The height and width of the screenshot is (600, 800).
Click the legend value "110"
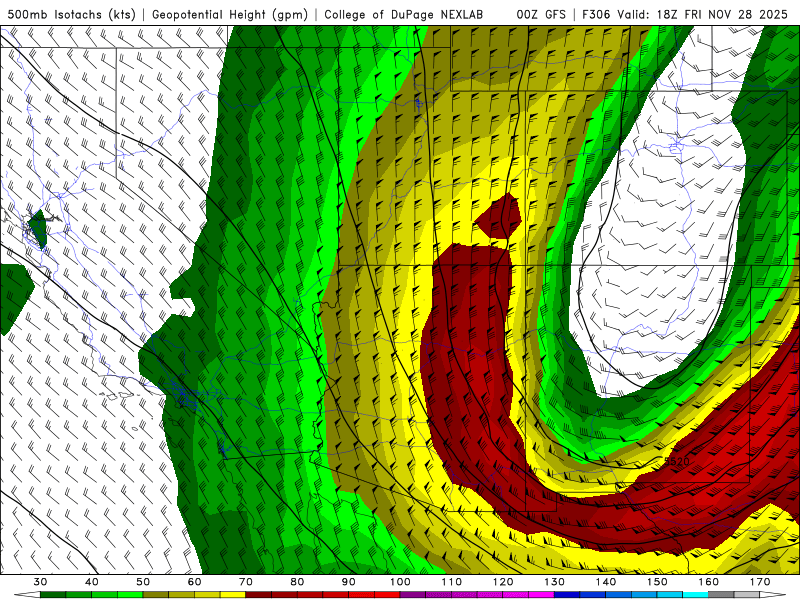[x=452, y=582]
